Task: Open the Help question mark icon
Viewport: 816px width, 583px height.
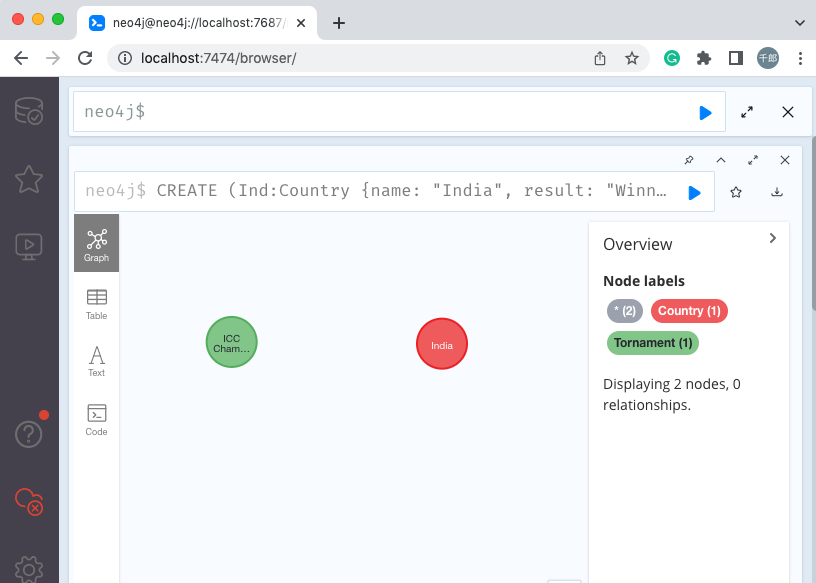Action: tap(29, 434)
